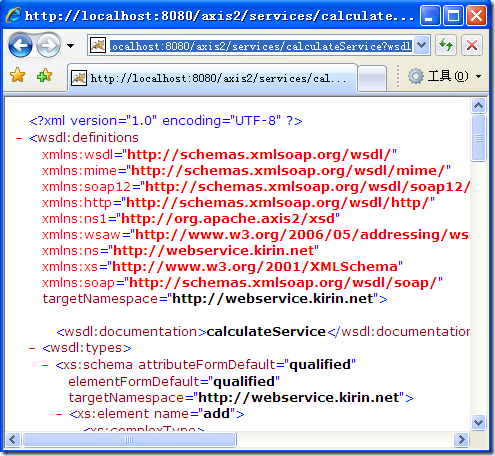Click the horizontal scrollbar thumb
This screenshot has height=456, width=495.
[129, 439]
